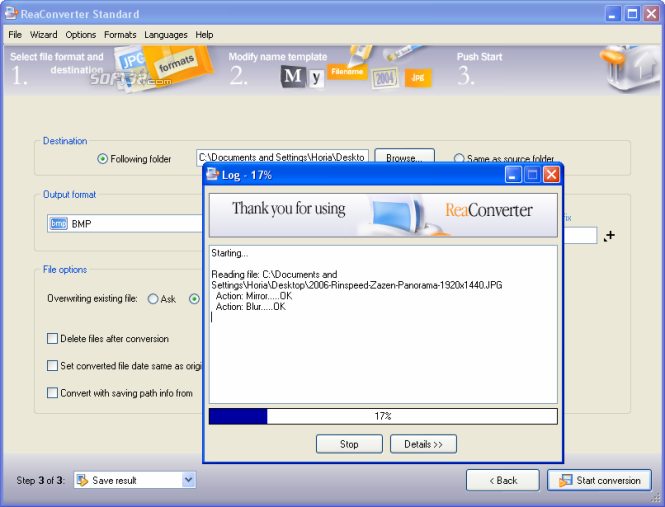Click the Save result icon in step selector
The height and width of the screenshot is (507, 665).
[83, 480]
